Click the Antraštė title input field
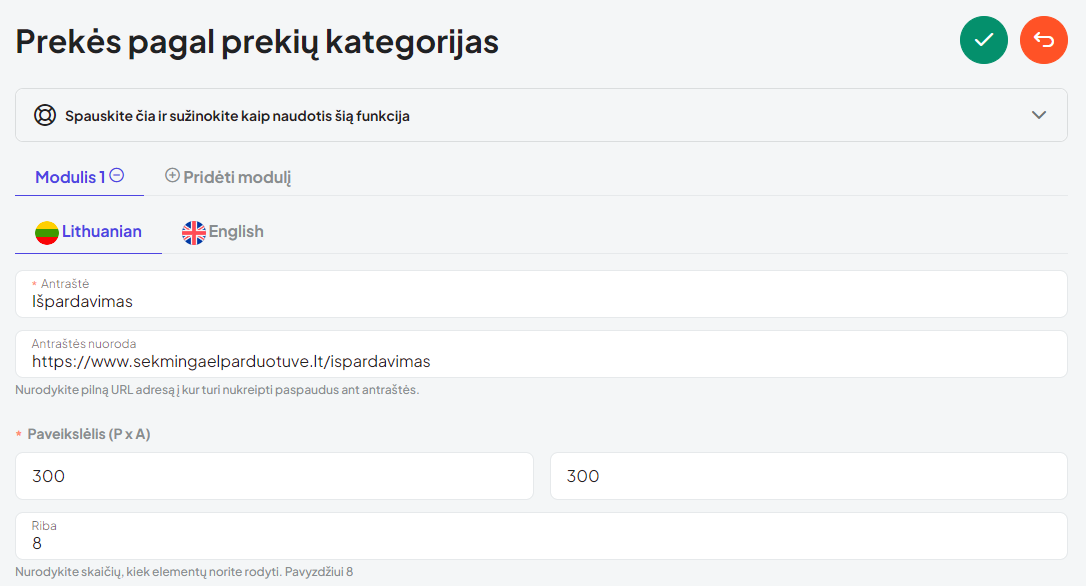The height and width of the screenshot is (586, 1086). (541, 294)
